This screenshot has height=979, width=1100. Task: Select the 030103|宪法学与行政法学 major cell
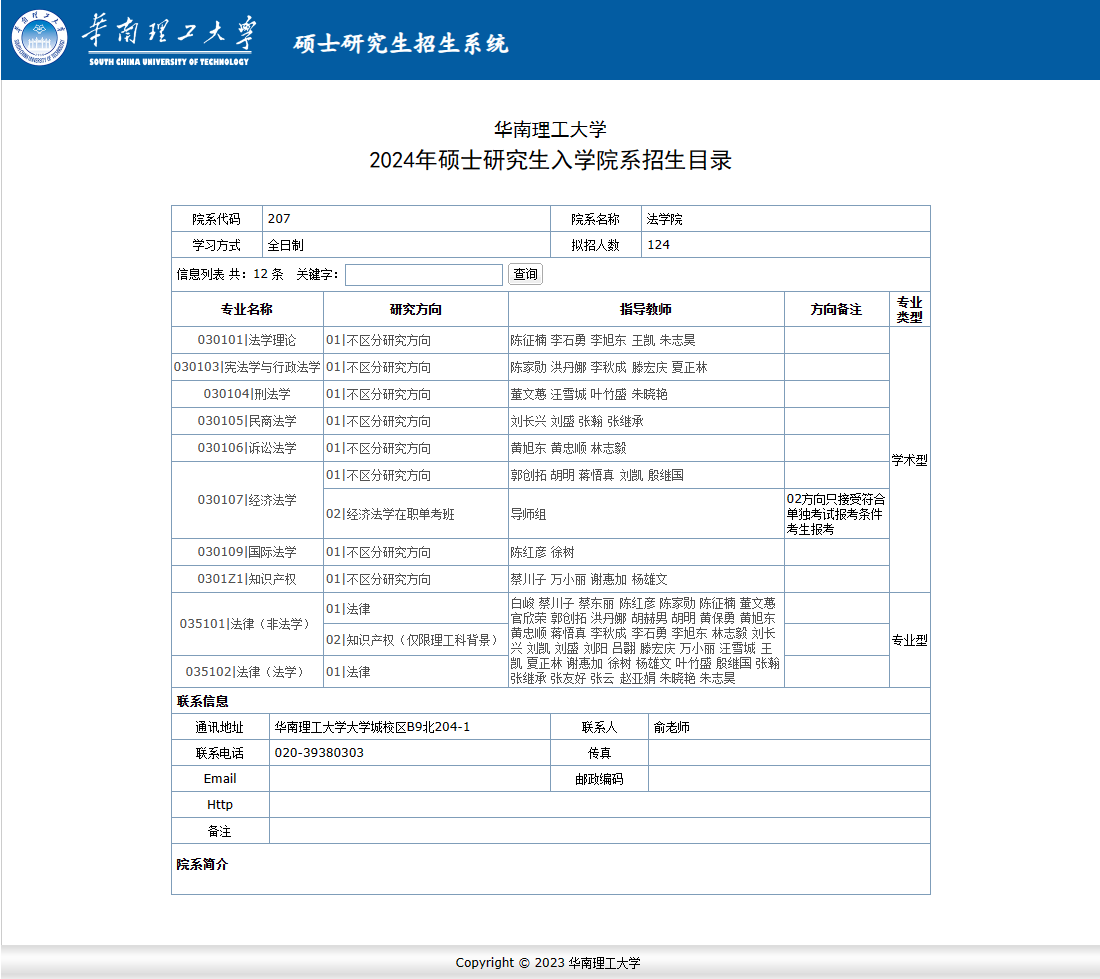(247, 367)
